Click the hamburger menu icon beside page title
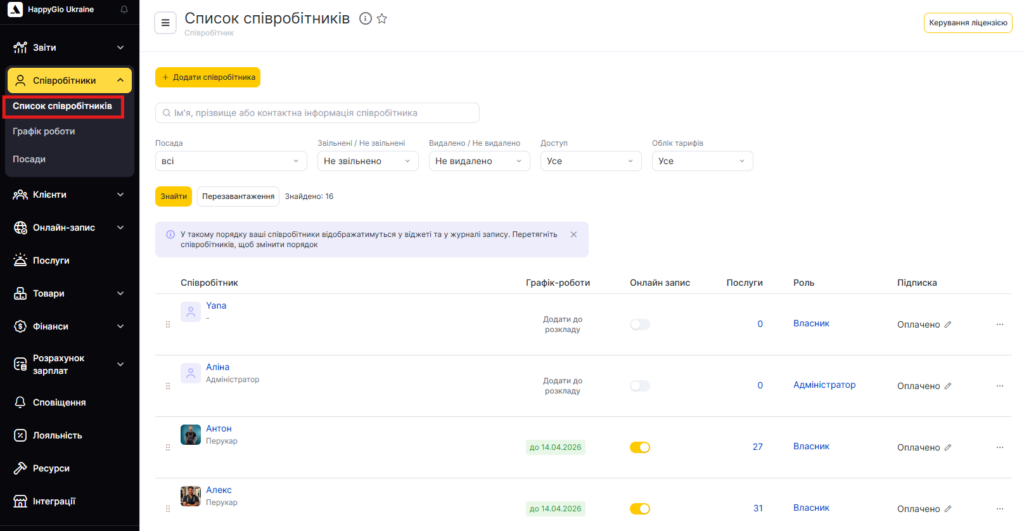Screen dimensions: 1024x531 click(166, 23)
